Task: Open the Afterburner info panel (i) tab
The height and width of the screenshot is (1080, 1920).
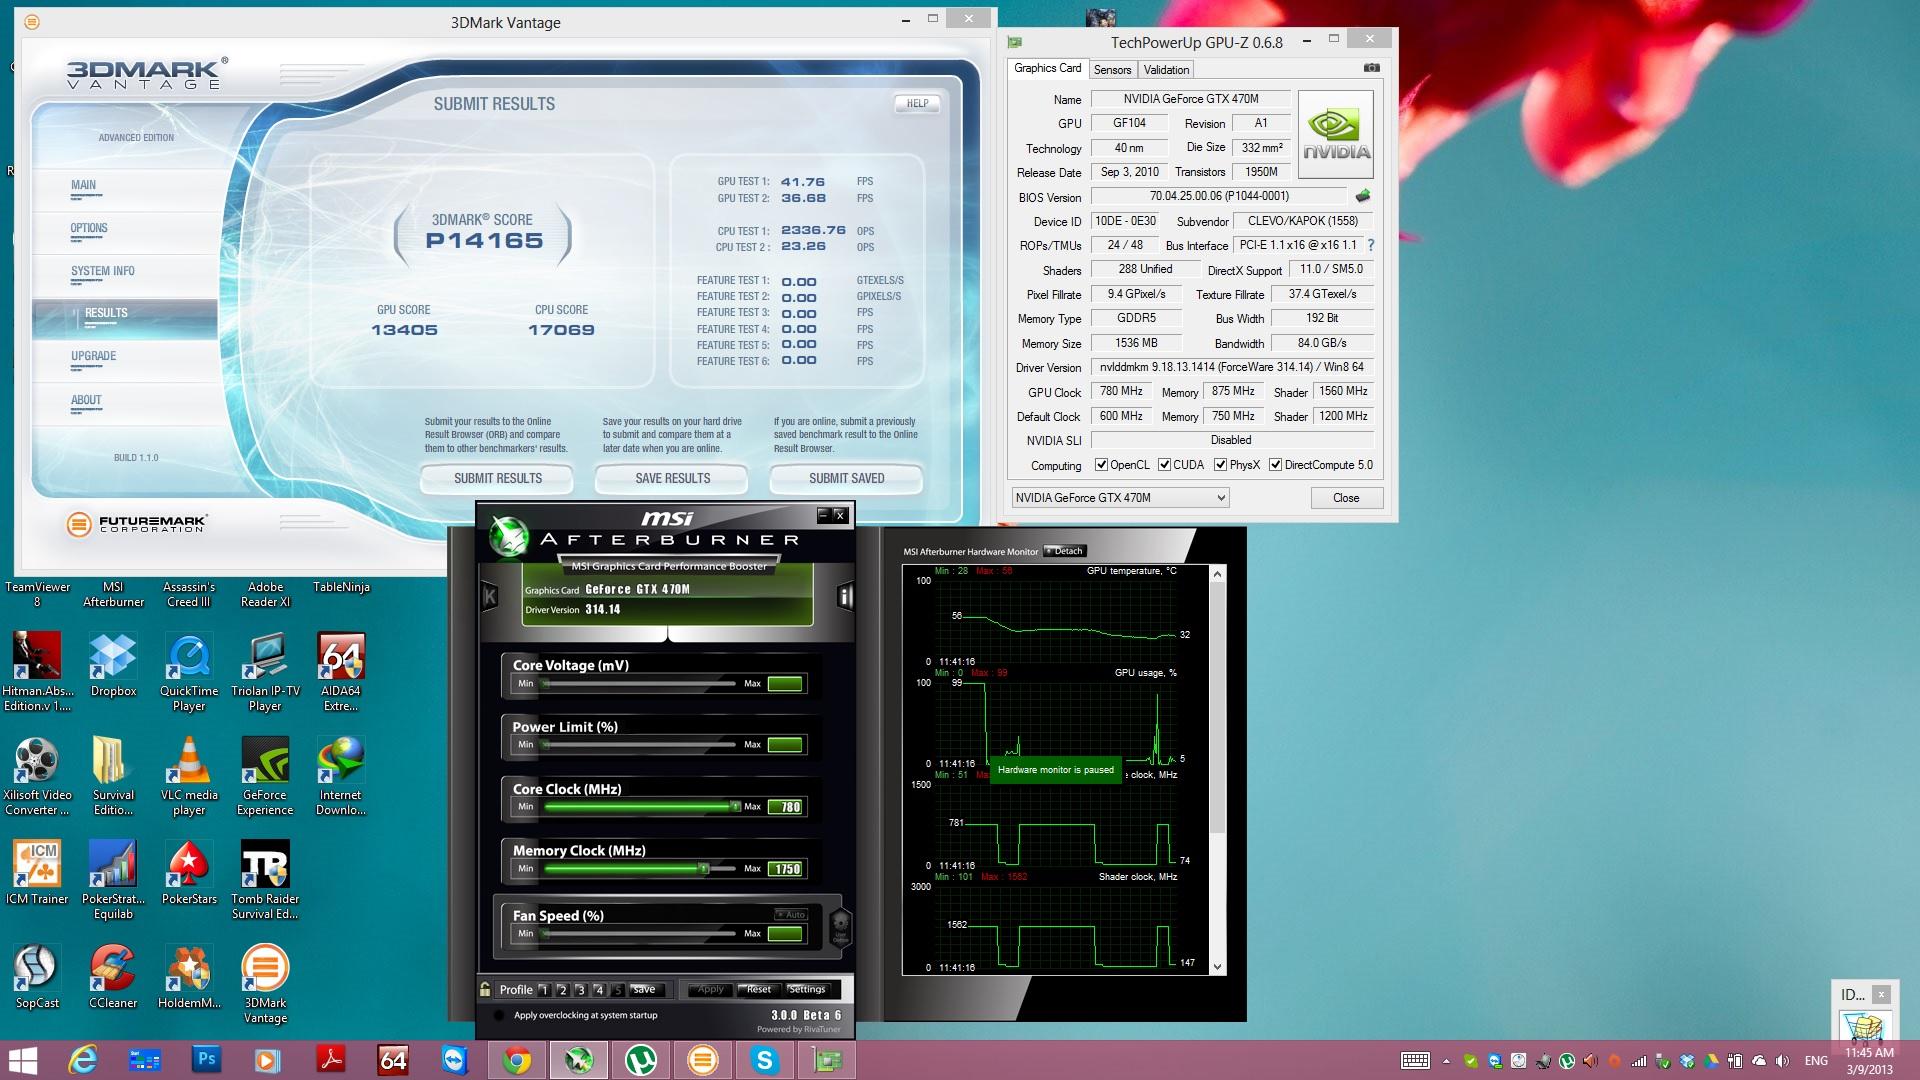Action: (x=845, y=597)
